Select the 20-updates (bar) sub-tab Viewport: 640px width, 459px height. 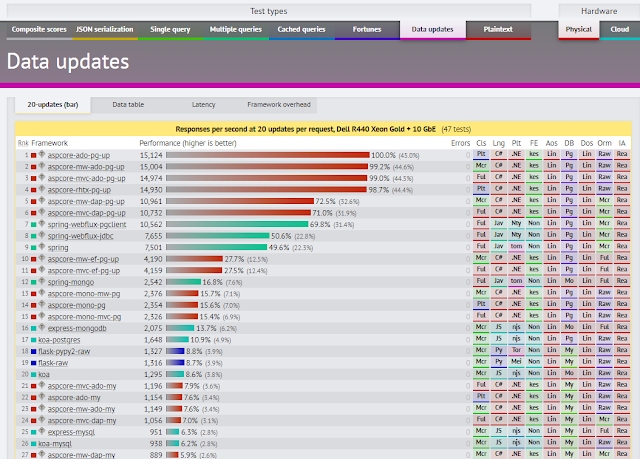[x=53, y=105]
